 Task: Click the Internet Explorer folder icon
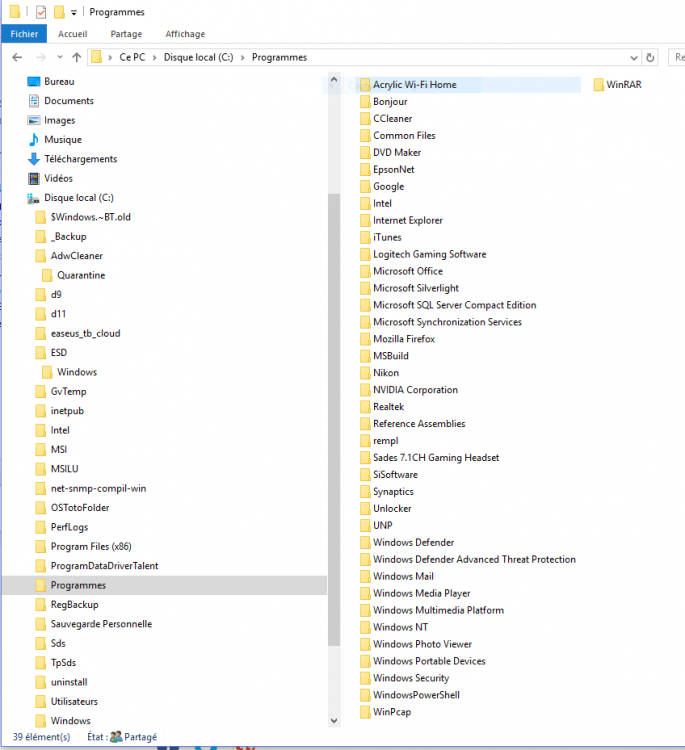(365, 221)
